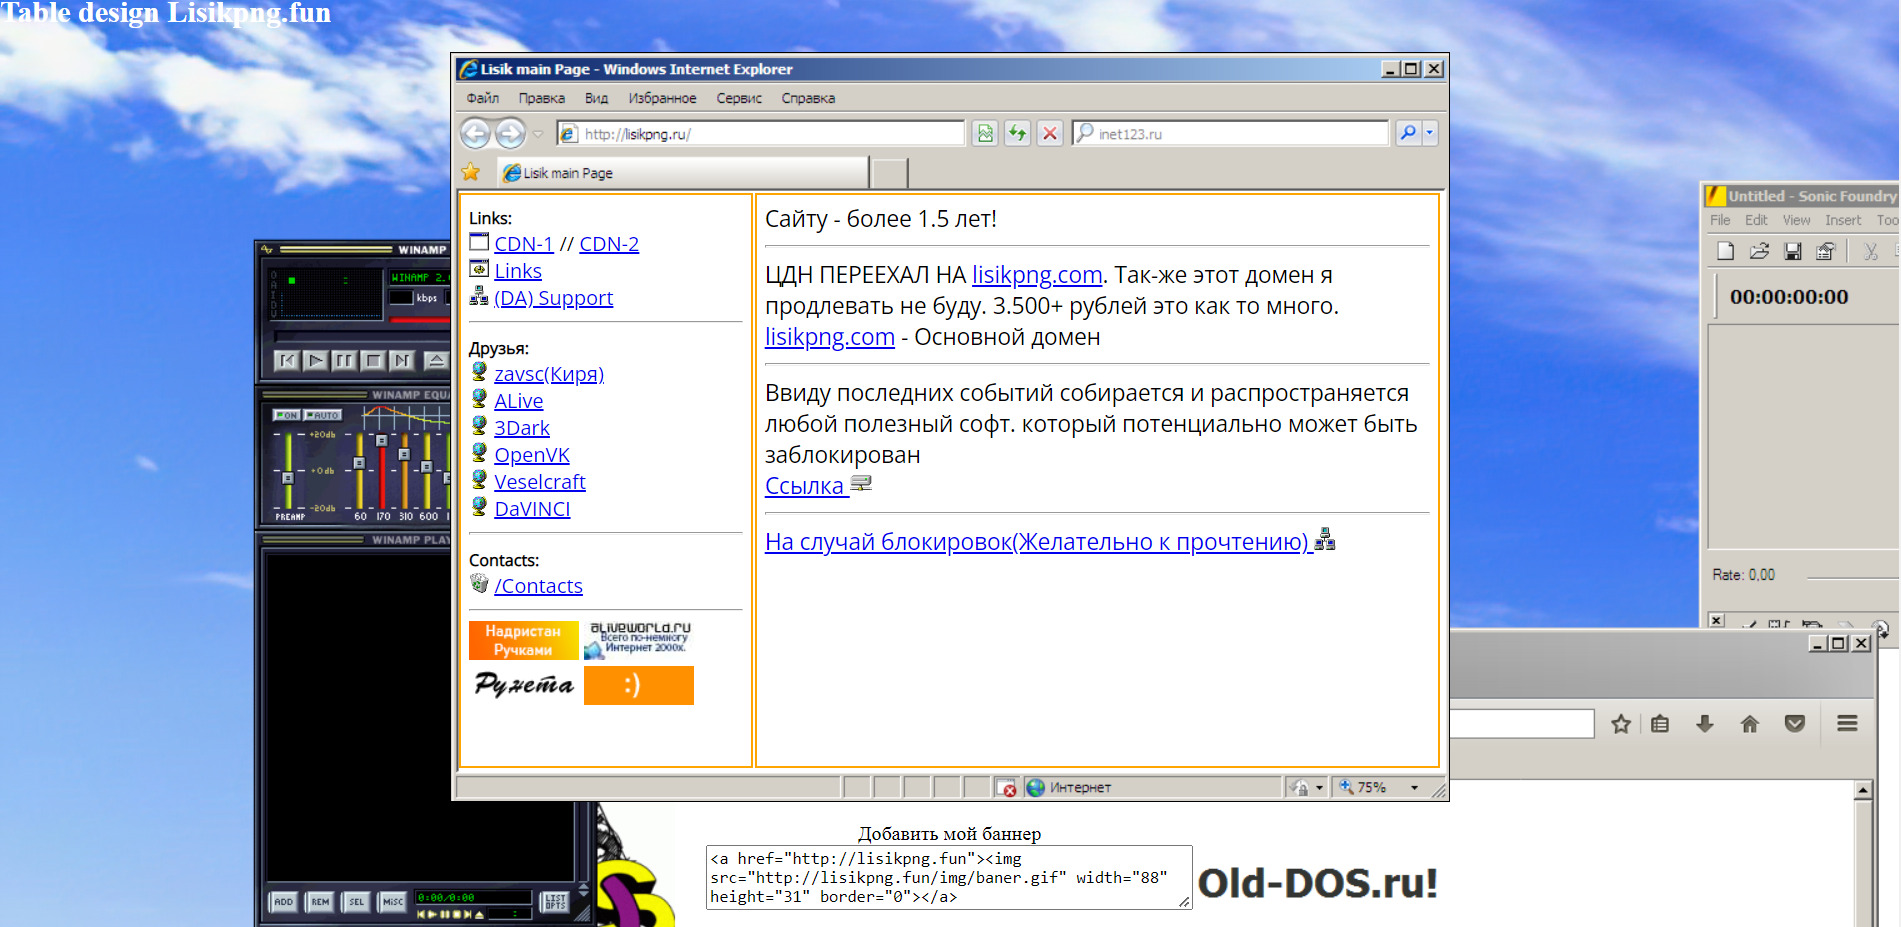Skip to next track in Winamp

[402, 360]
